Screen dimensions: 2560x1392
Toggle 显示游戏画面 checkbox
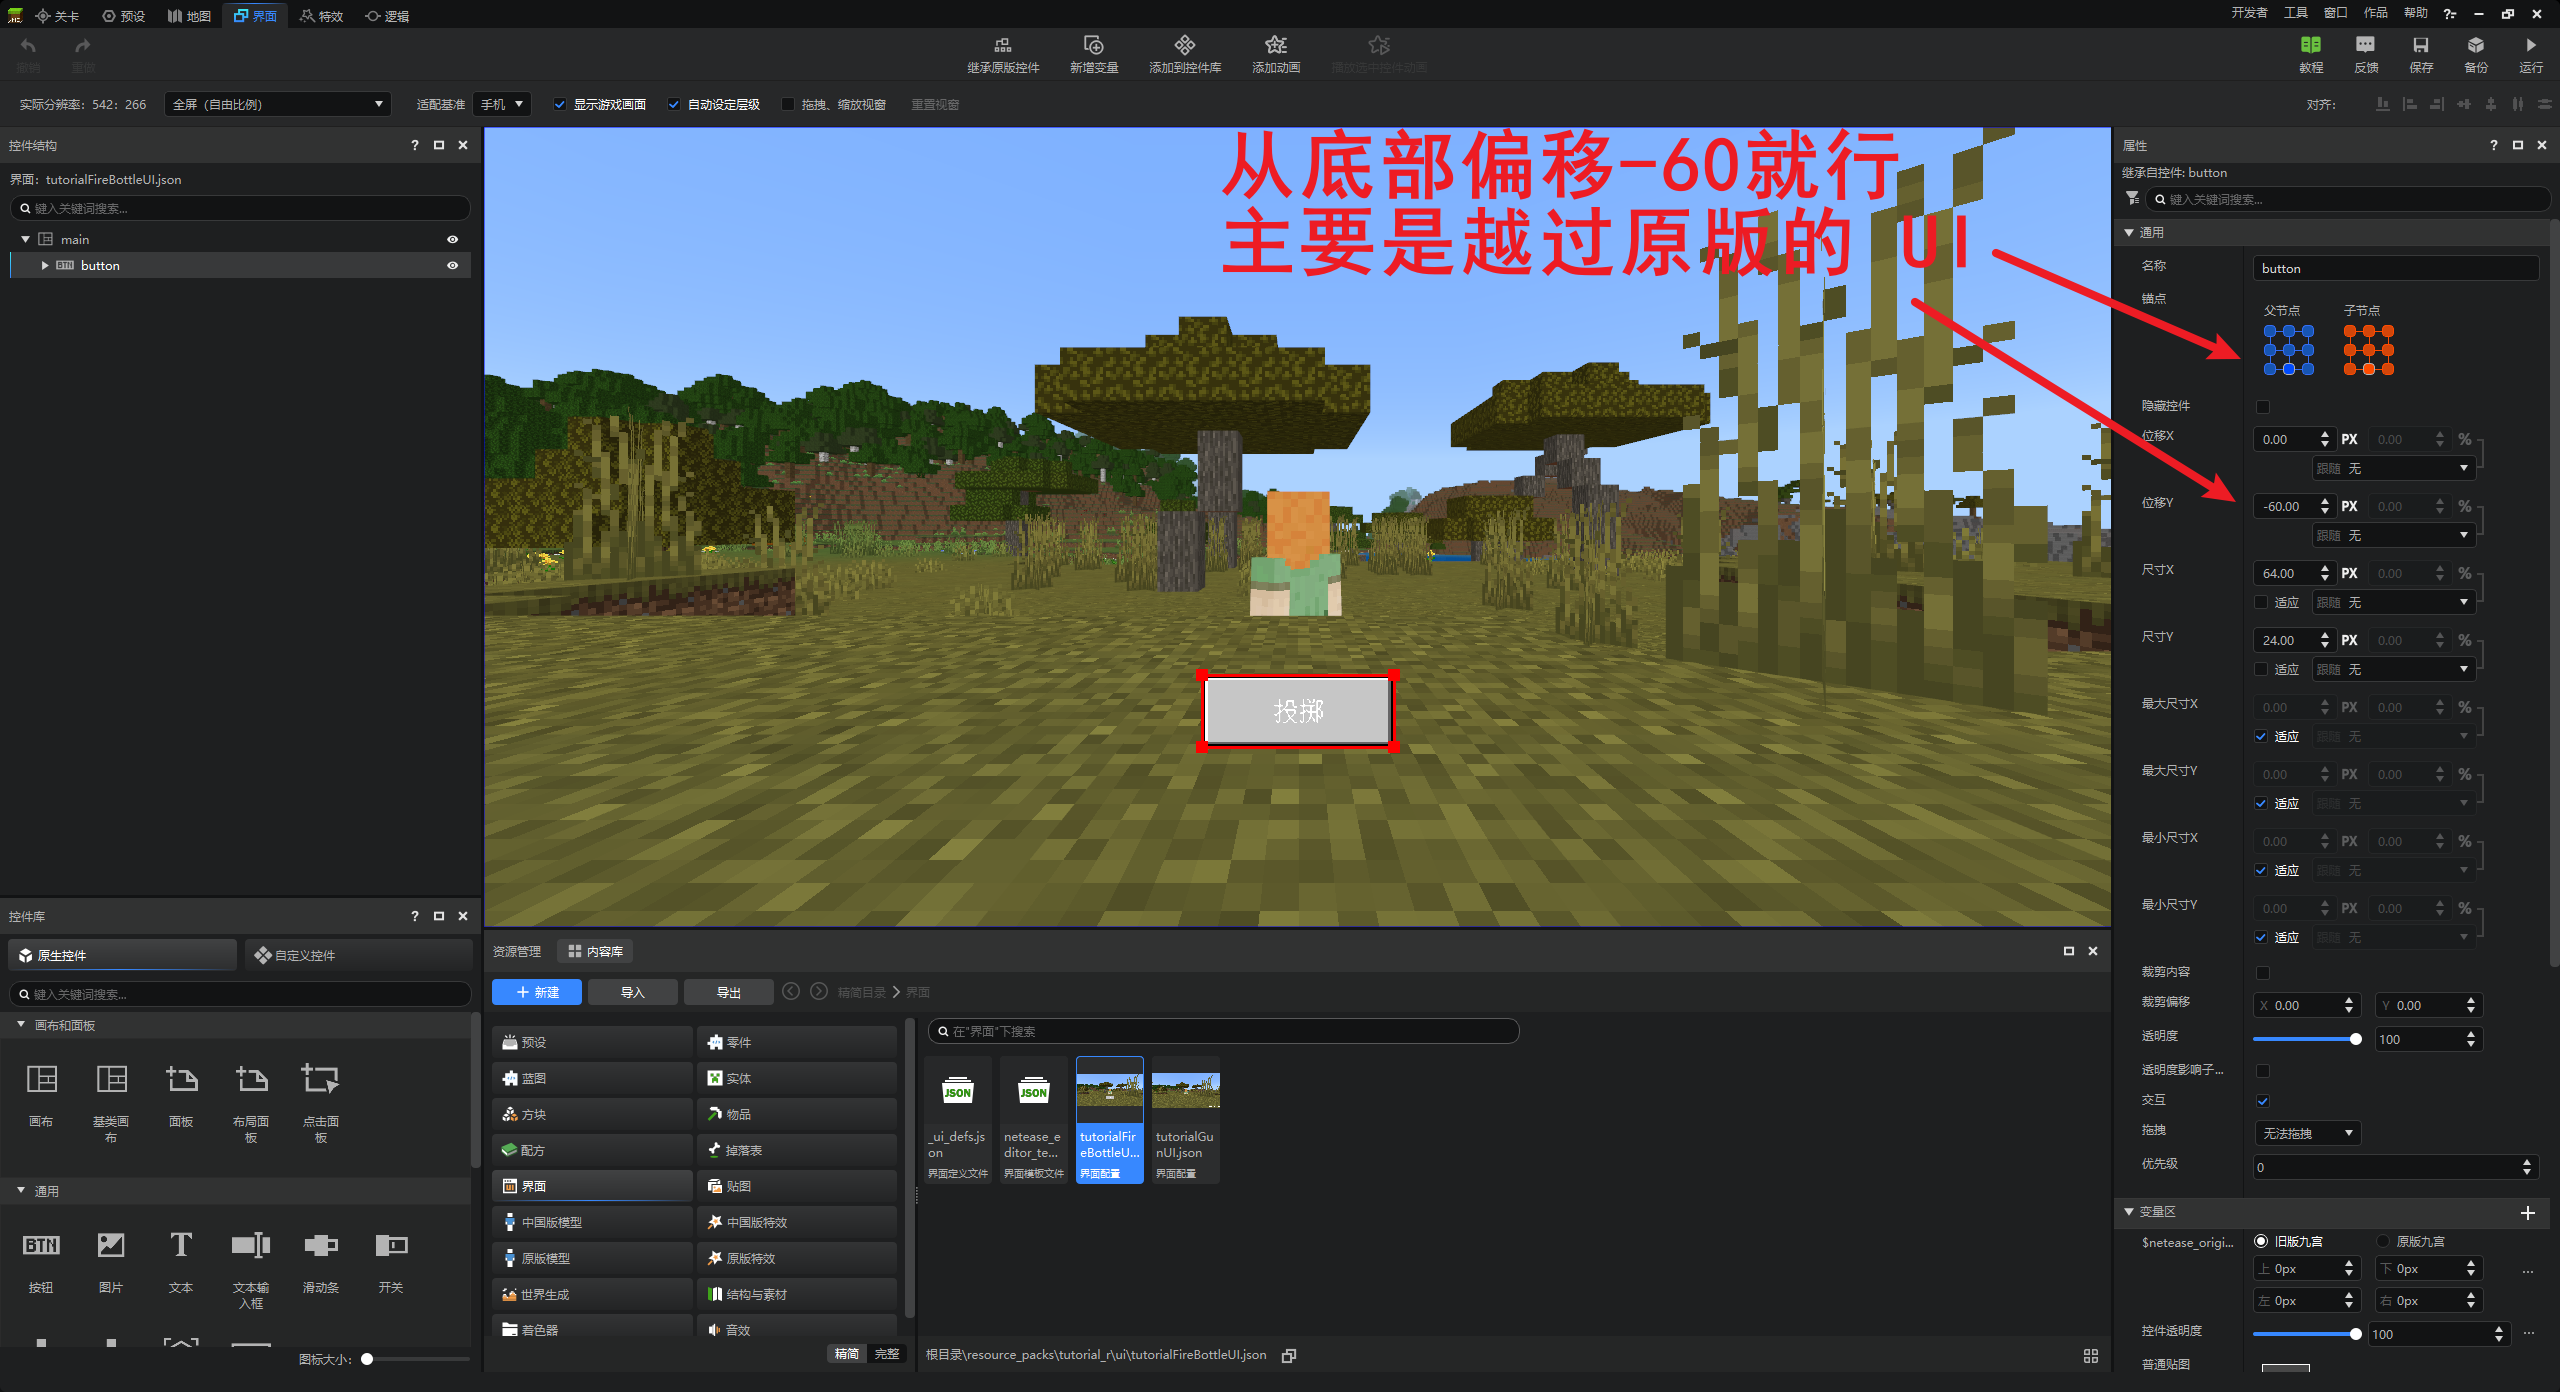(x=560, y=104)
